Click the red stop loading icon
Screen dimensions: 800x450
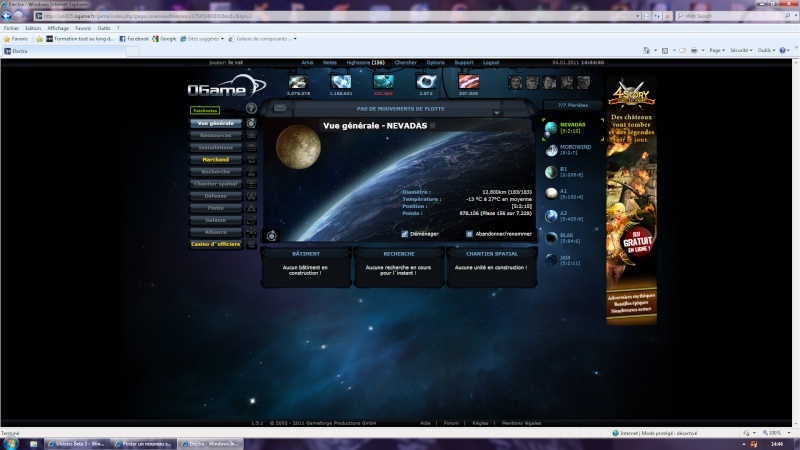(667, 16)
